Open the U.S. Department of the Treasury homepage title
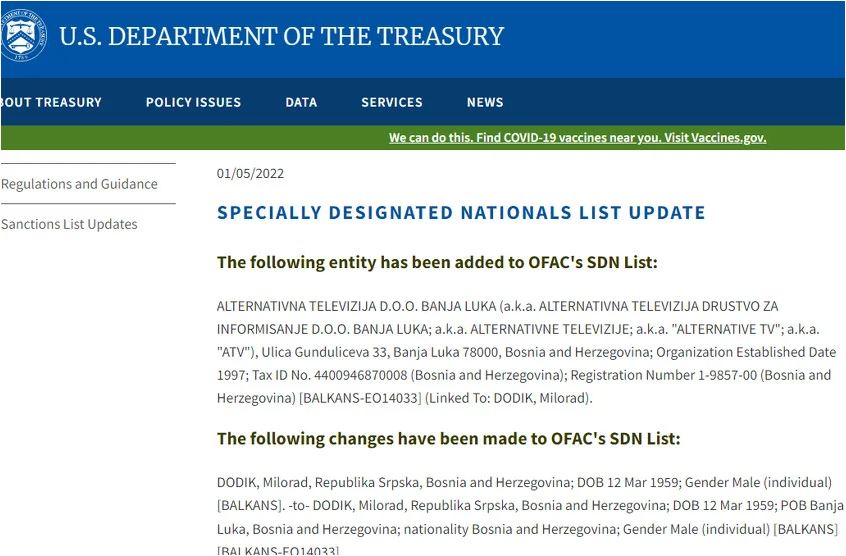Image resolution: width=846 pixels, height=556 pixels. [281, 37]
